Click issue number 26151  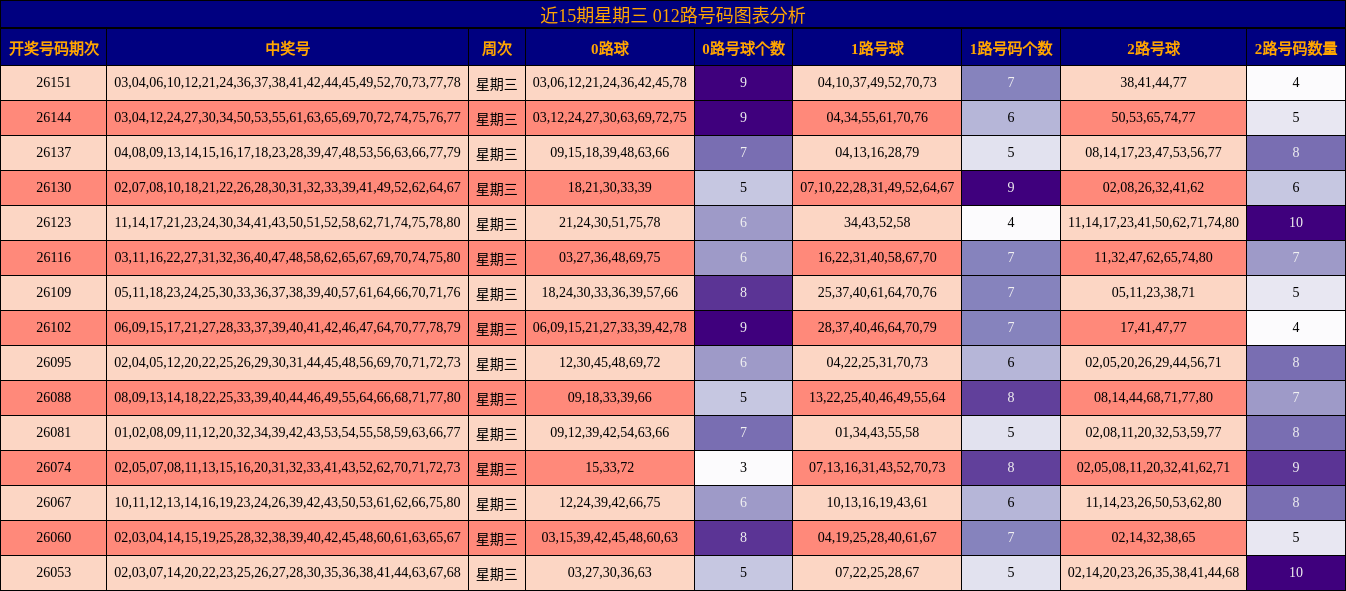click(x=54, y=83)
